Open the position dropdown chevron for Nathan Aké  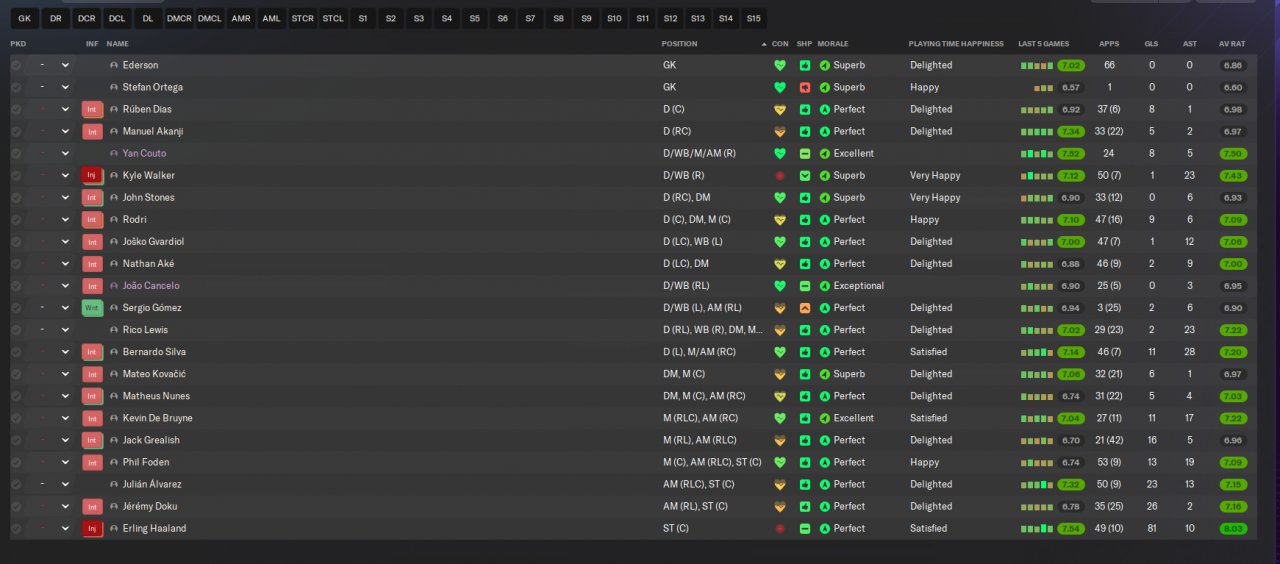click(x=65, y=264)
